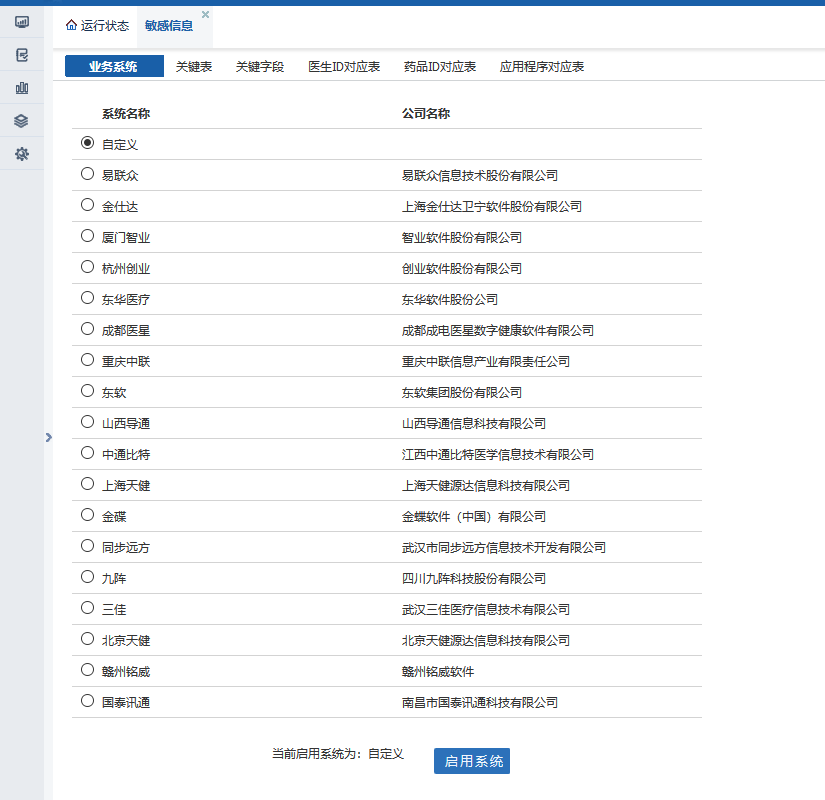825x800 pixels.
Task: Click company 山西导通信息科技有限公司
Action: coord(474,424)
